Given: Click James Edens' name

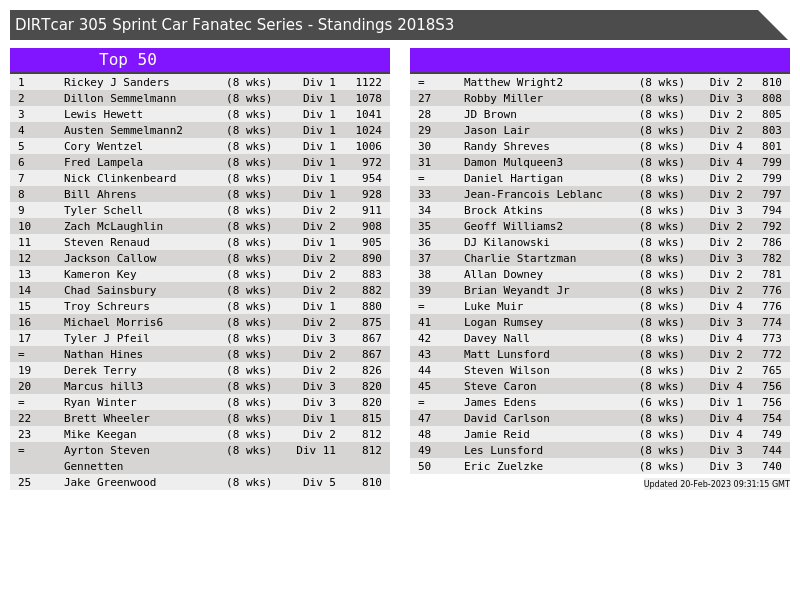Looking at the screenshot, I should 500,402.
